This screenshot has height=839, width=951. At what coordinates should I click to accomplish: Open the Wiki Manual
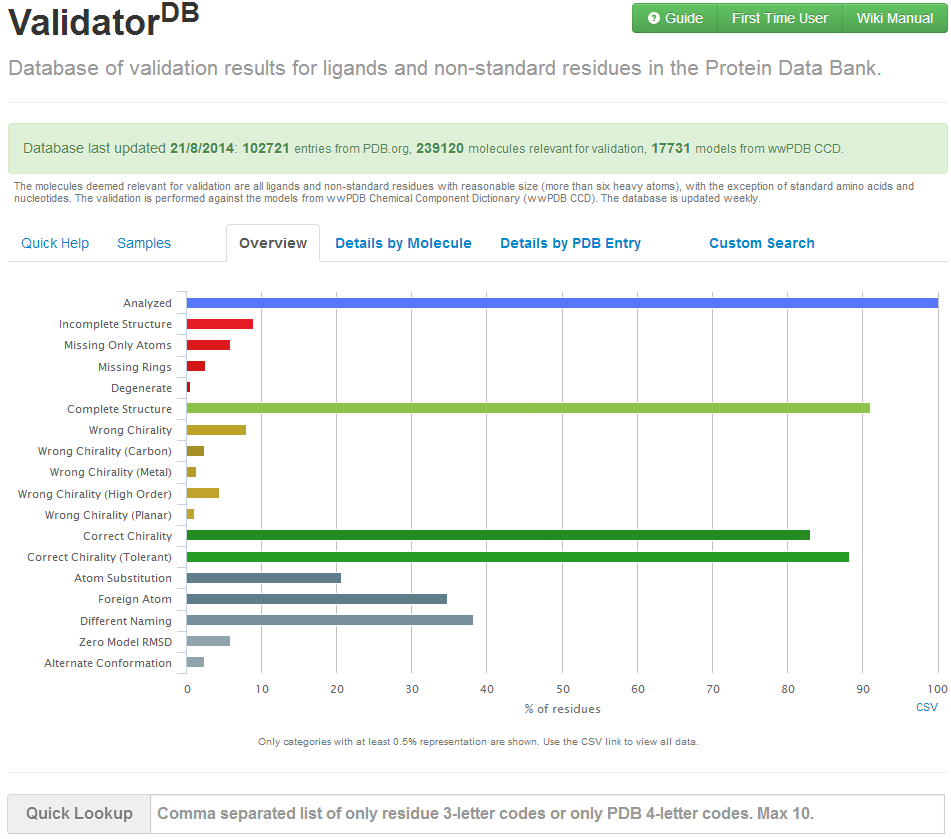tap(895, 18)
